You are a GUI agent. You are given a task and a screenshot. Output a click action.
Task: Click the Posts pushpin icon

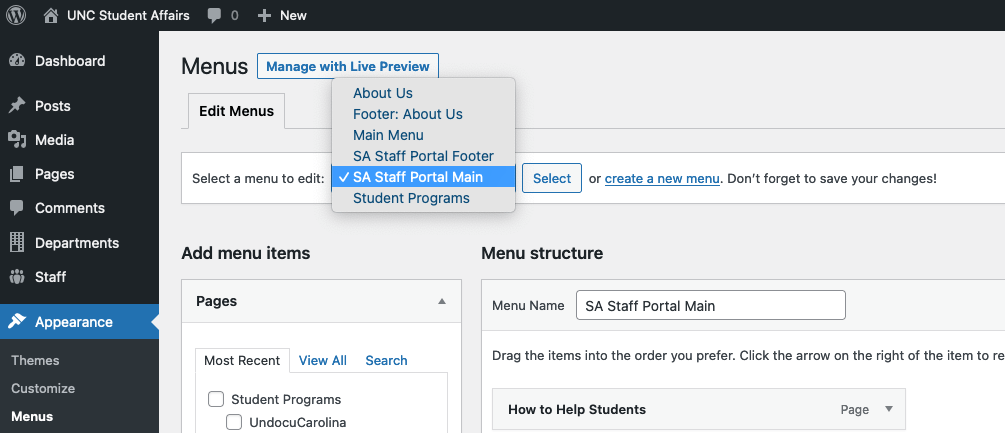[17, 106]
